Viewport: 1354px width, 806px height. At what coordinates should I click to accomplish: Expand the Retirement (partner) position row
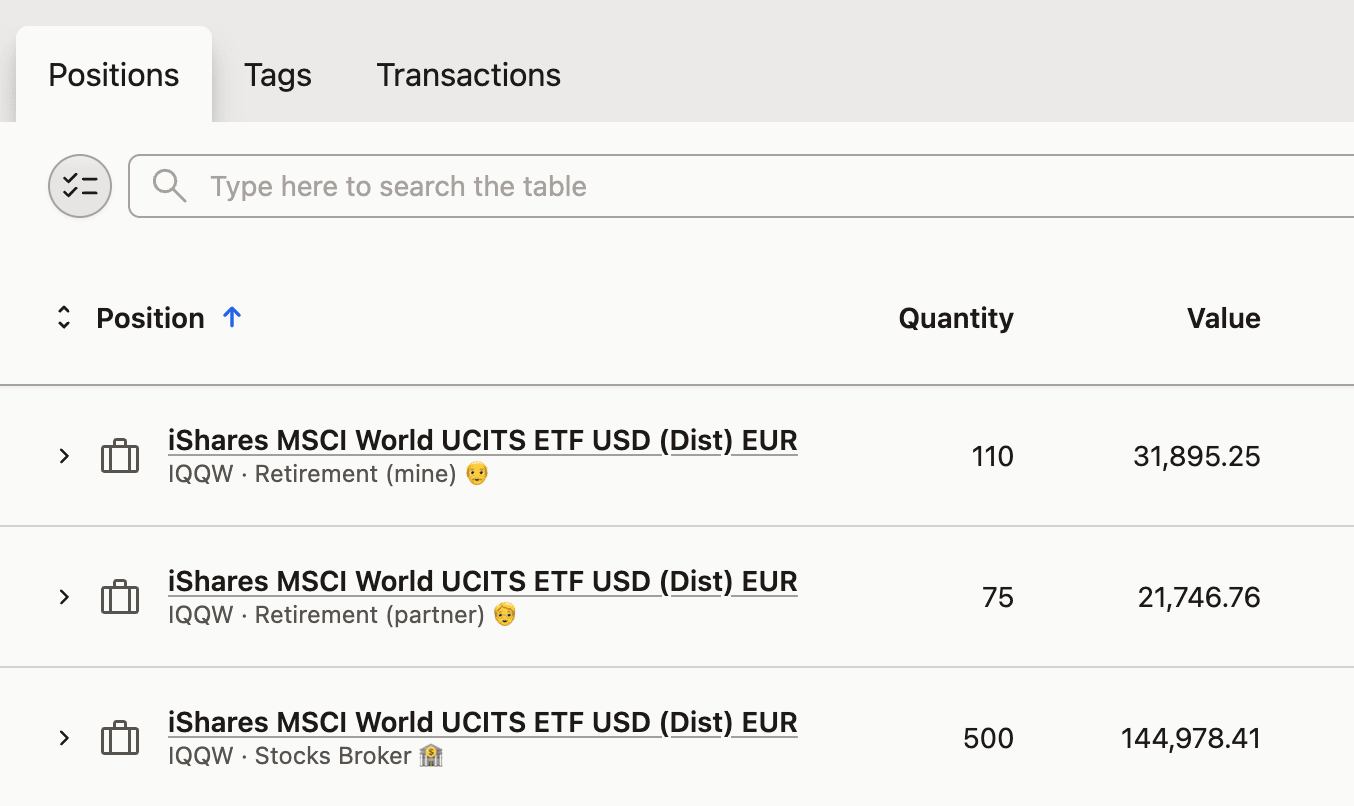[x=64, y=598]
